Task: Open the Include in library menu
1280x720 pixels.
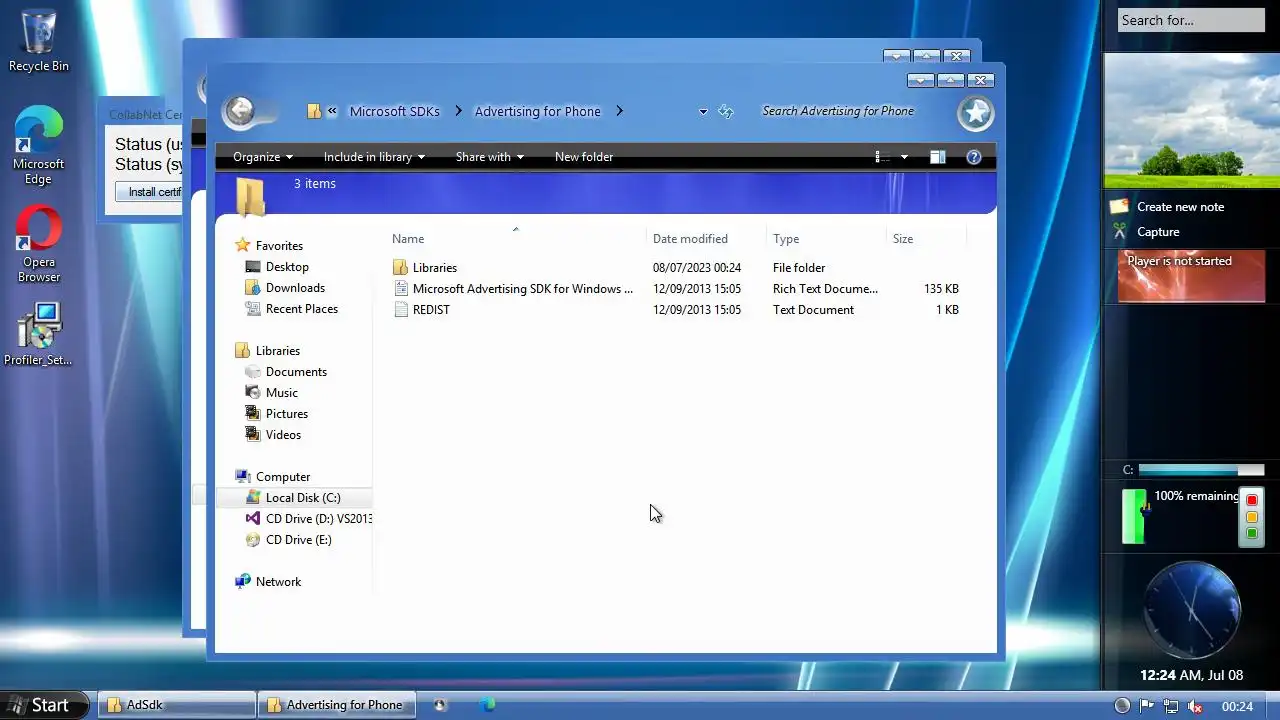Action: 374,157
